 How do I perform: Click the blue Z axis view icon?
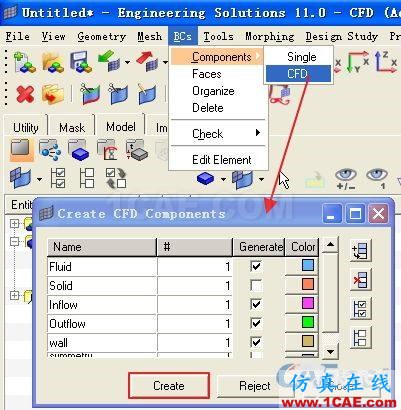385,62
